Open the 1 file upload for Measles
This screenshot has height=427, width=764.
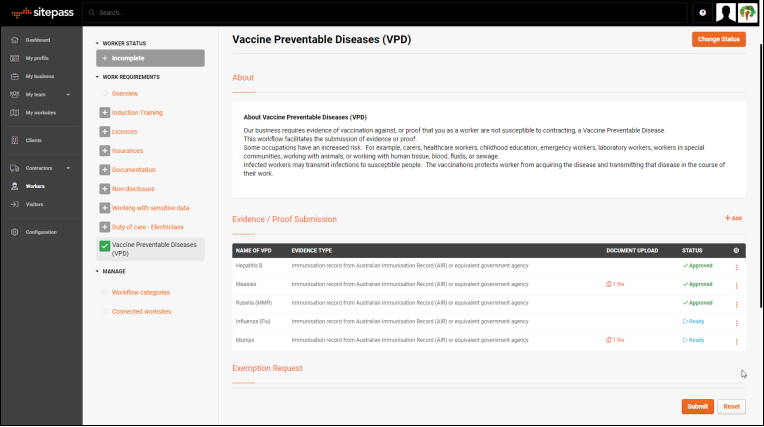coord(615,284)
